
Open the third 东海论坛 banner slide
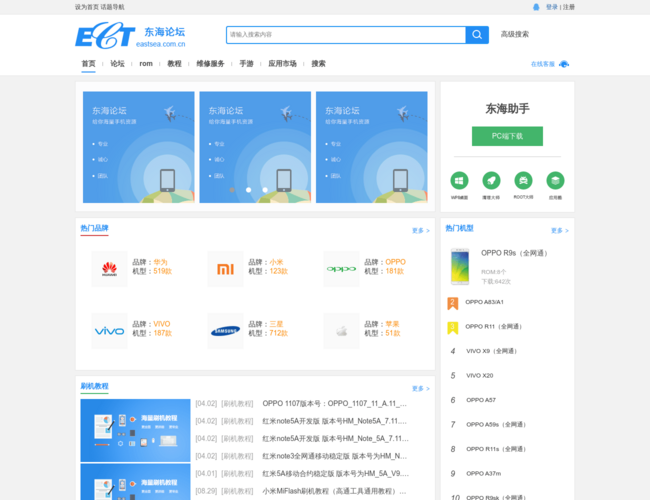pos(371,147)
